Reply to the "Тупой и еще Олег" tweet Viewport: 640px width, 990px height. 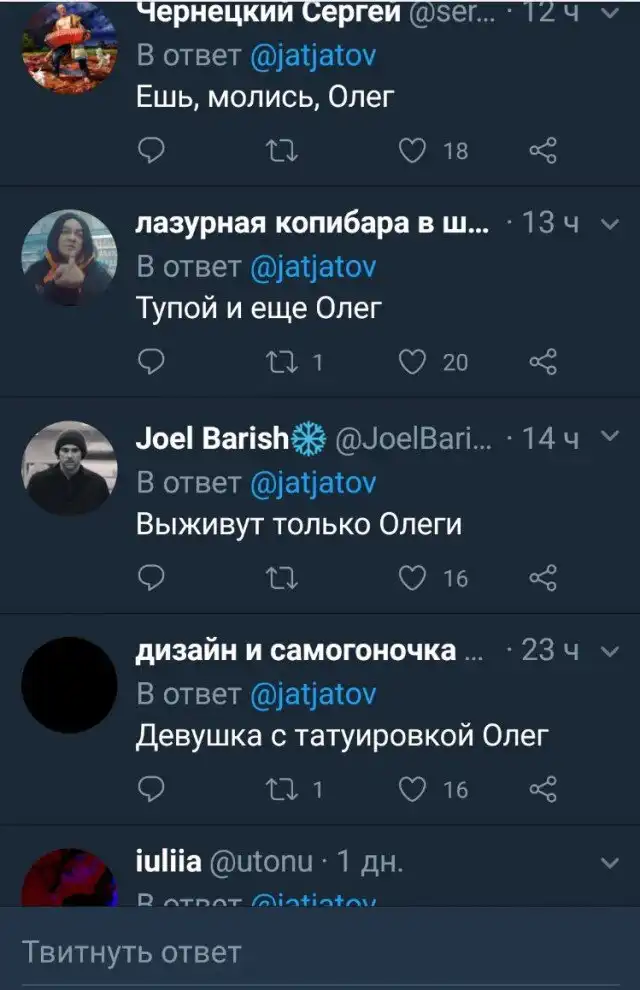(151, 362)
